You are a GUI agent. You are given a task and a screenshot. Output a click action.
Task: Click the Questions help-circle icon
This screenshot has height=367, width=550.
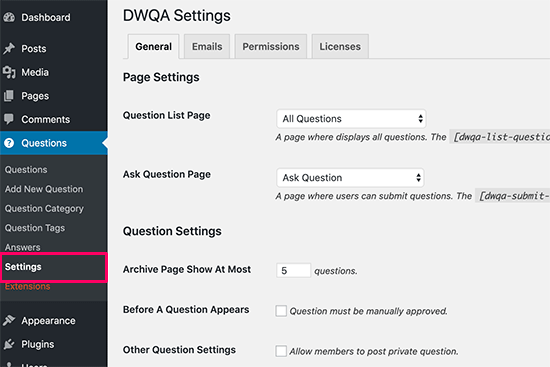point(9,143)
